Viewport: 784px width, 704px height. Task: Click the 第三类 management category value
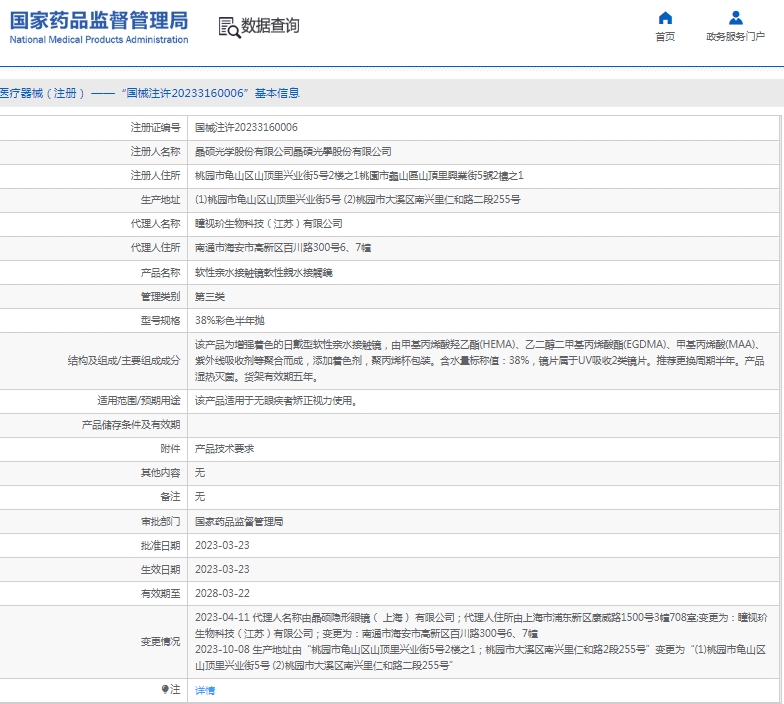pyautogui.click(x=210, y=296)
